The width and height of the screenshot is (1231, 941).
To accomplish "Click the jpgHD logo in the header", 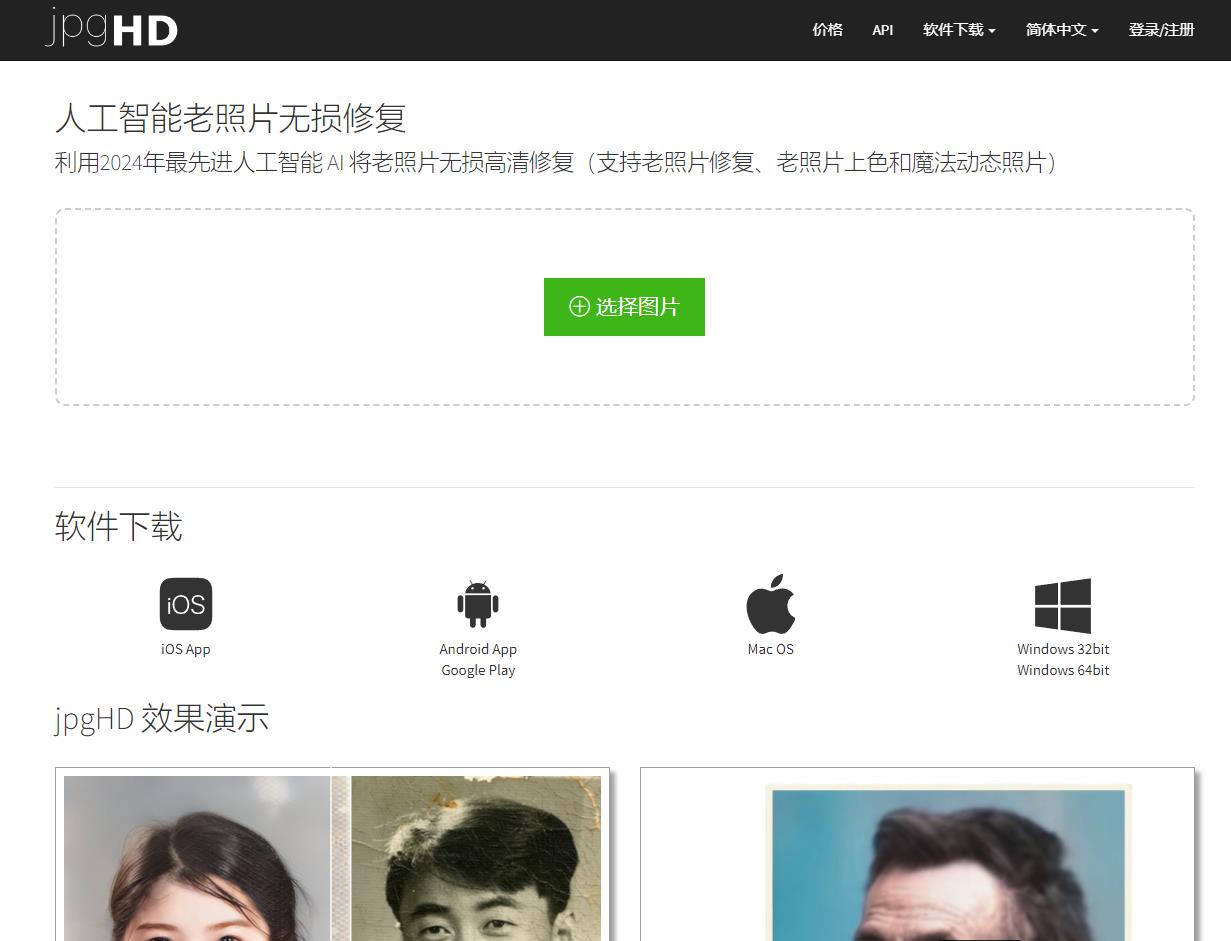I will coord(110,29).
